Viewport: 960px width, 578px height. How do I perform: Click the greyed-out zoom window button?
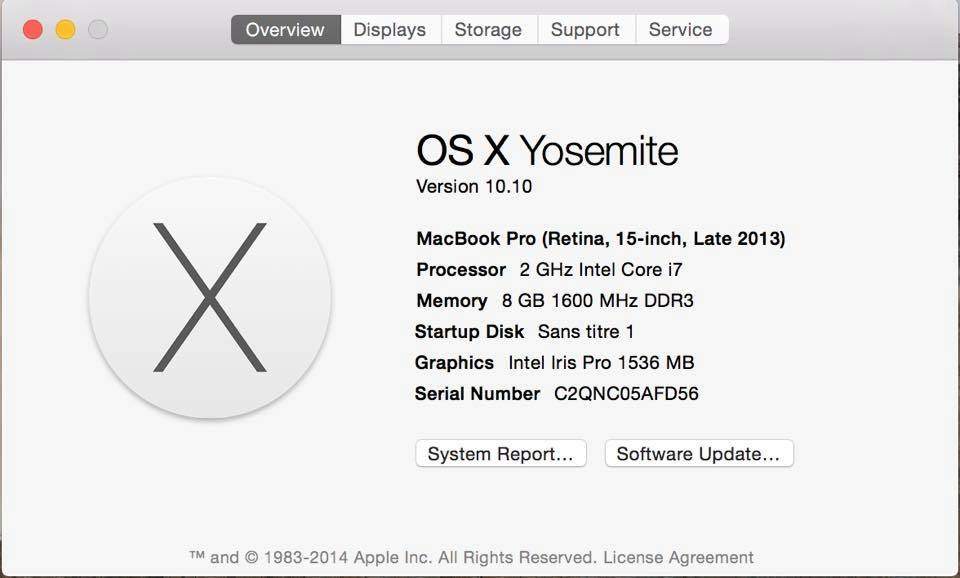point(98,29)
